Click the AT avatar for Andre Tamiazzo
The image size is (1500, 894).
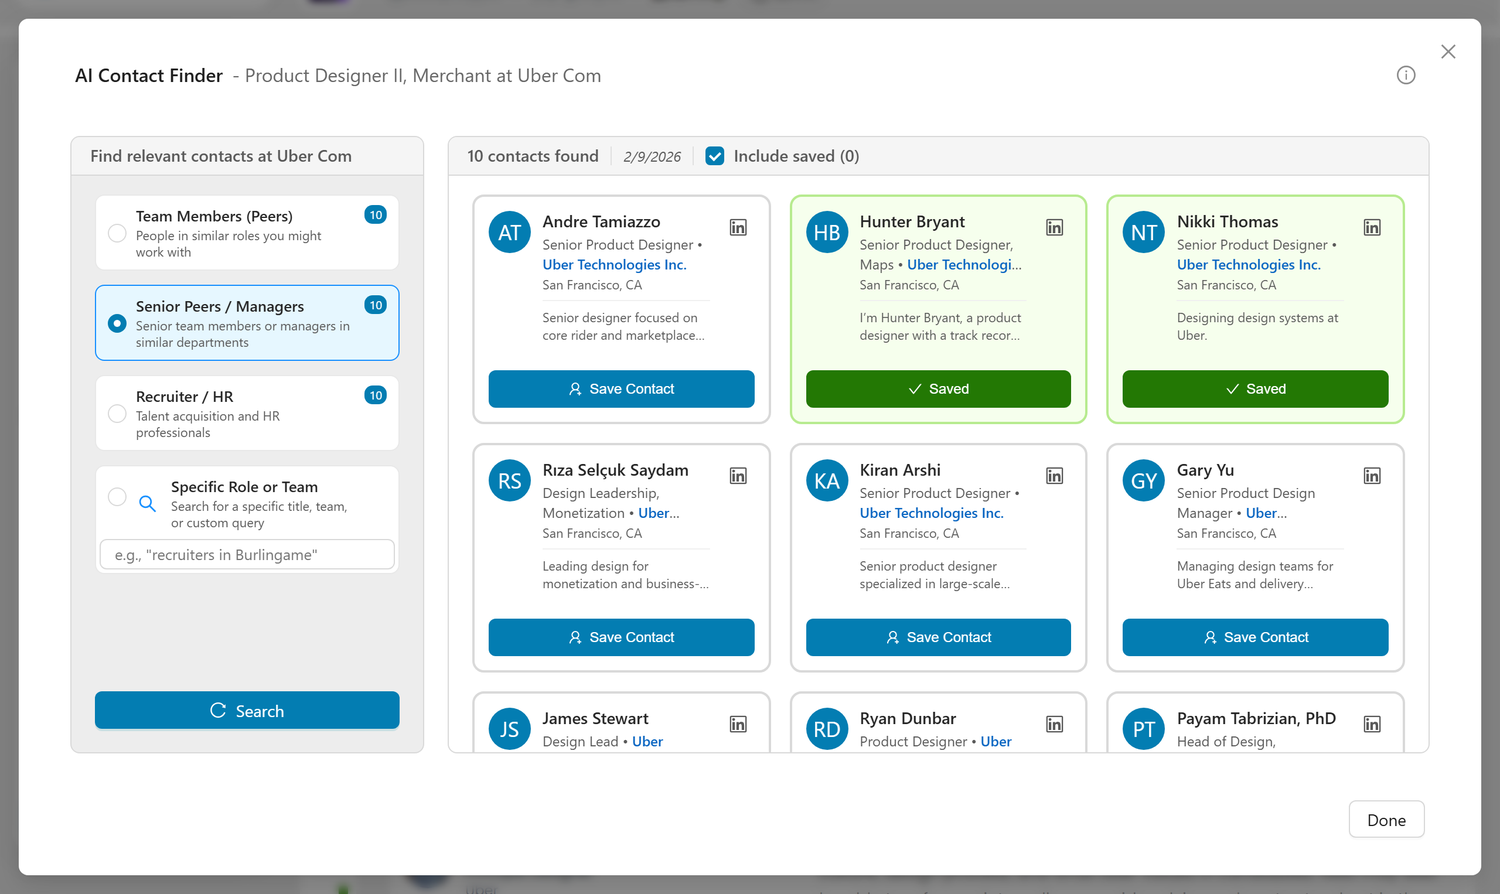(510, 233)
